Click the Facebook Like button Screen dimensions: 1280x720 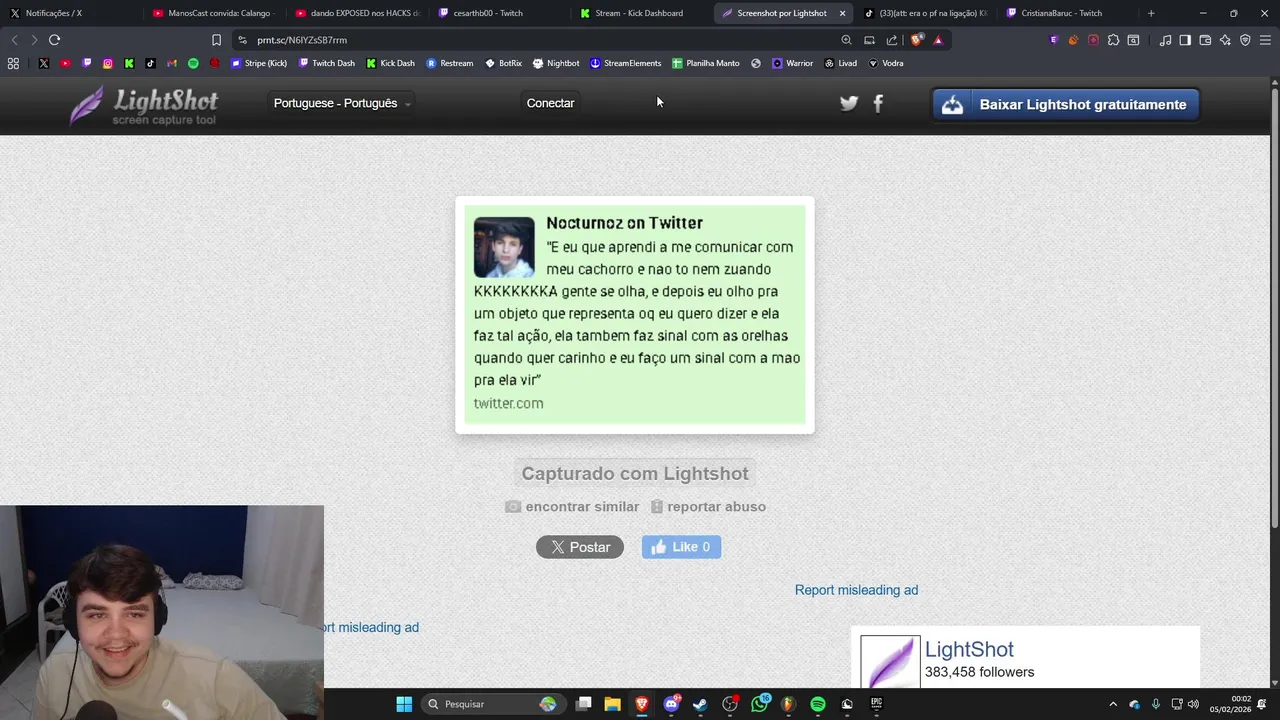coord(681,547)
